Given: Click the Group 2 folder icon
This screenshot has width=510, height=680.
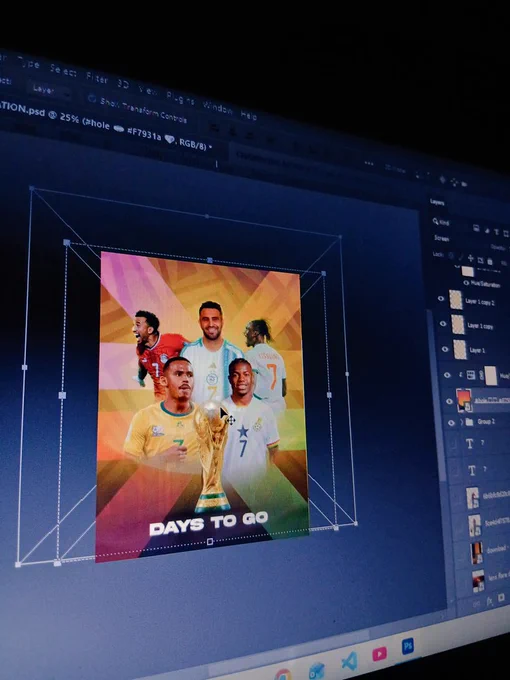Looking at the screenshot, I should 469,422.
